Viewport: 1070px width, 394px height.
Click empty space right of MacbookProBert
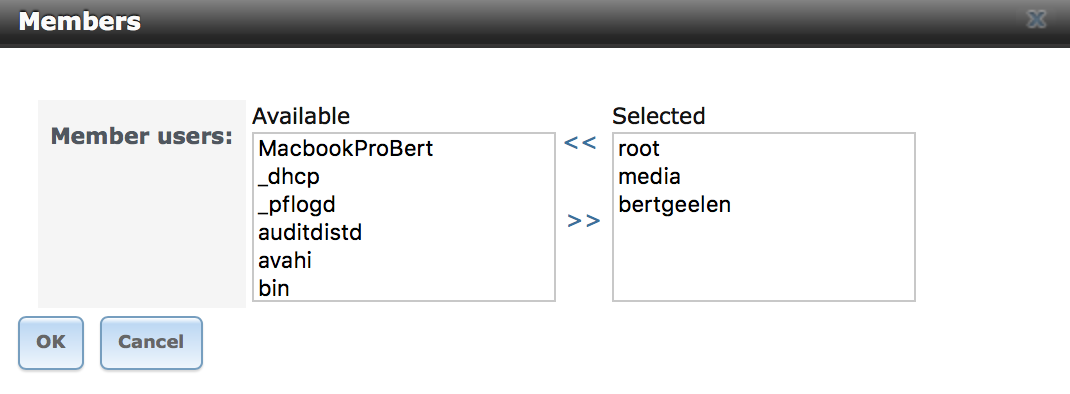point(493,149)
